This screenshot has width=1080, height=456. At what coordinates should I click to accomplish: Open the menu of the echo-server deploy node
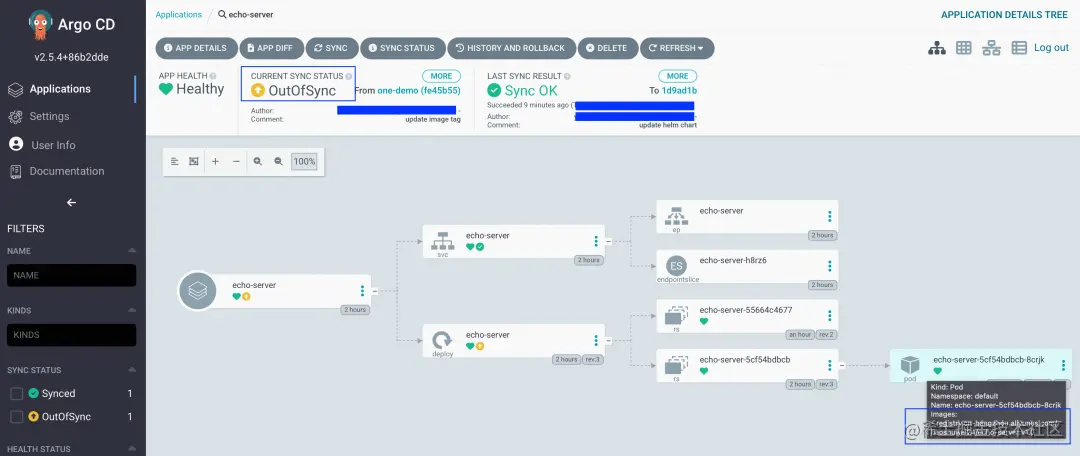tap(596, 340)
